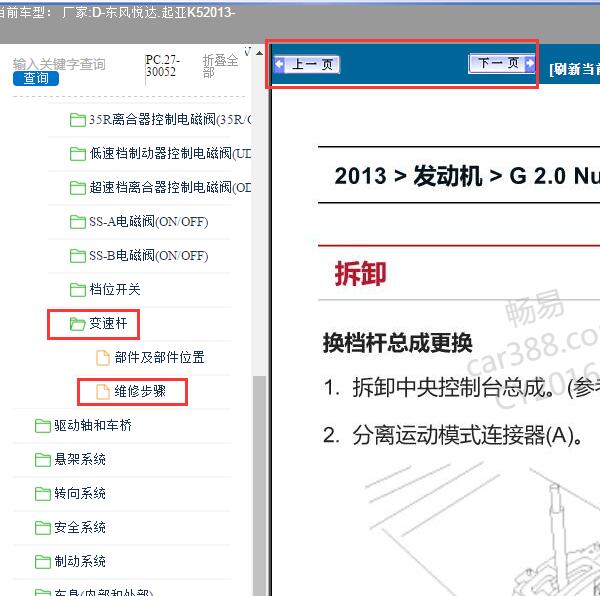The width and height of the screenshot is (600, 596).
Task: Click the 折叠全部 collapse all link
Action: coord(220,66)
